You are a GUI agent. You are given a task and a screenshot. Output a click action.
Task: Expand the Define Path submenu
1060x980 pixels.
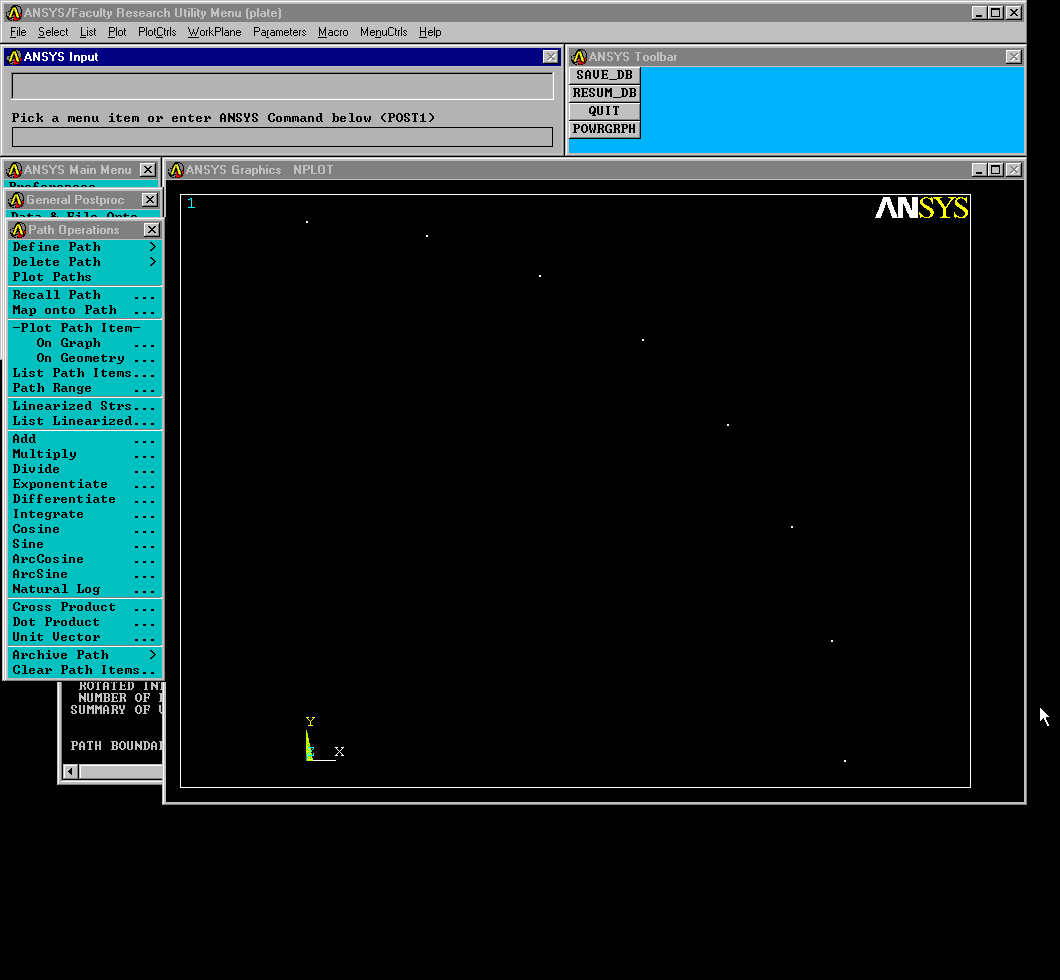(84, 247)
